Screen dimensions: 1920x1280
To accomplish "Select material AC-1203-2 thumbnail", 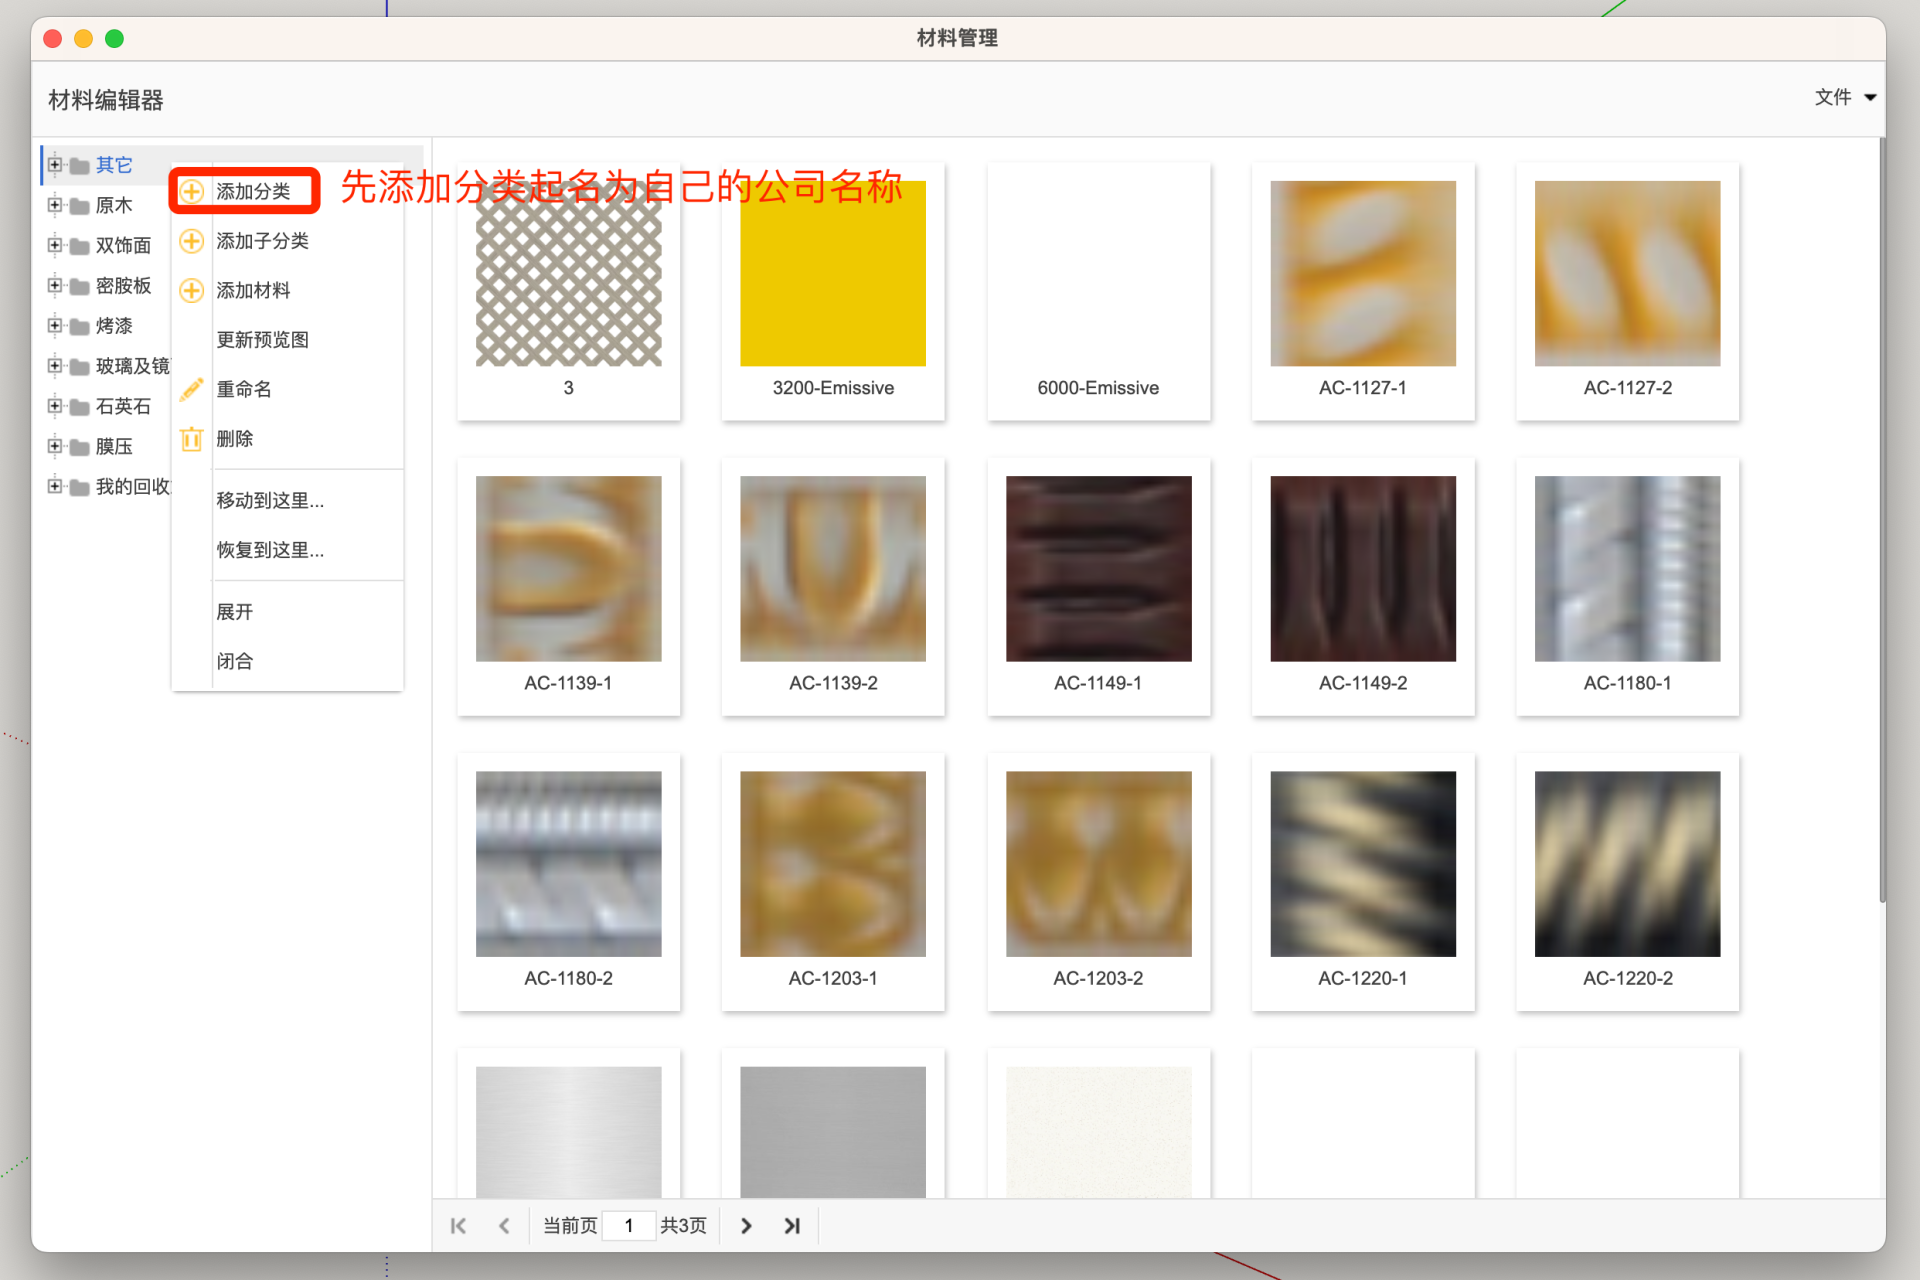I will coord(1098,863).
